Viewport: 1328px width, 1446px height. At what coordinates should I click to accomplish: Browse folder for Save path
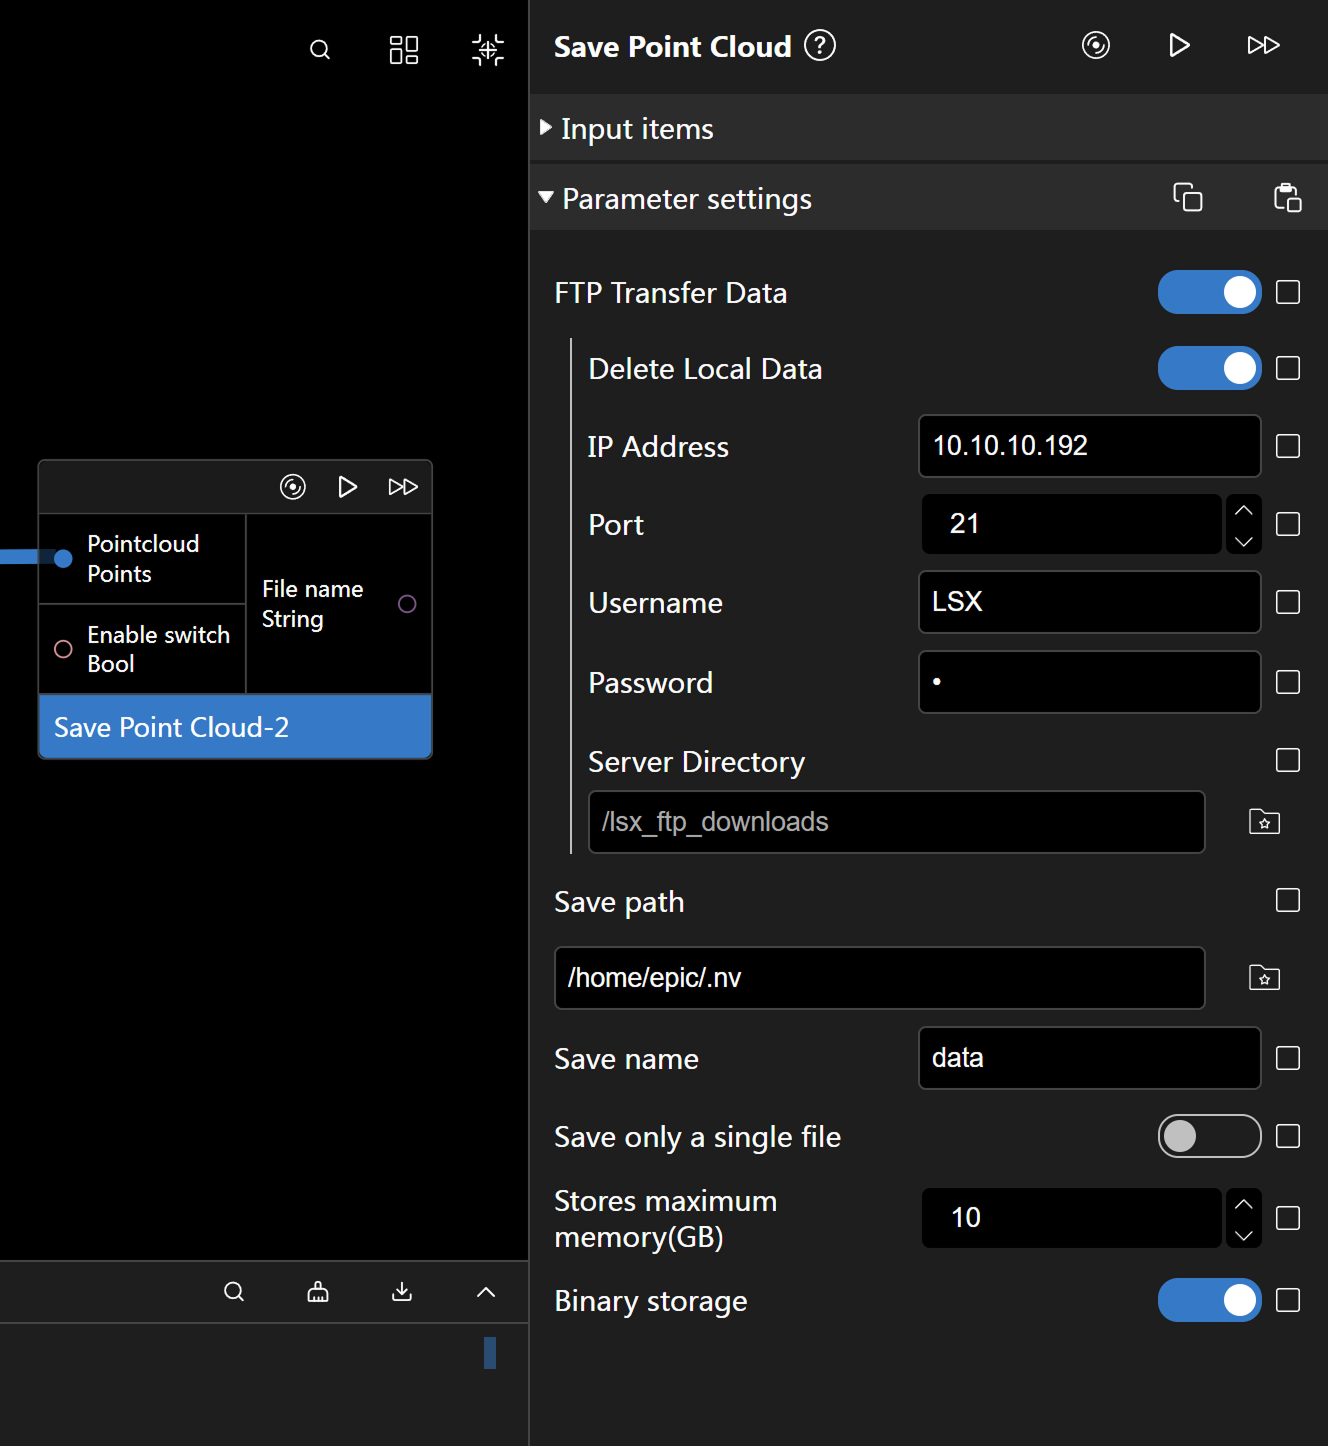click(x=1264, y=978)
